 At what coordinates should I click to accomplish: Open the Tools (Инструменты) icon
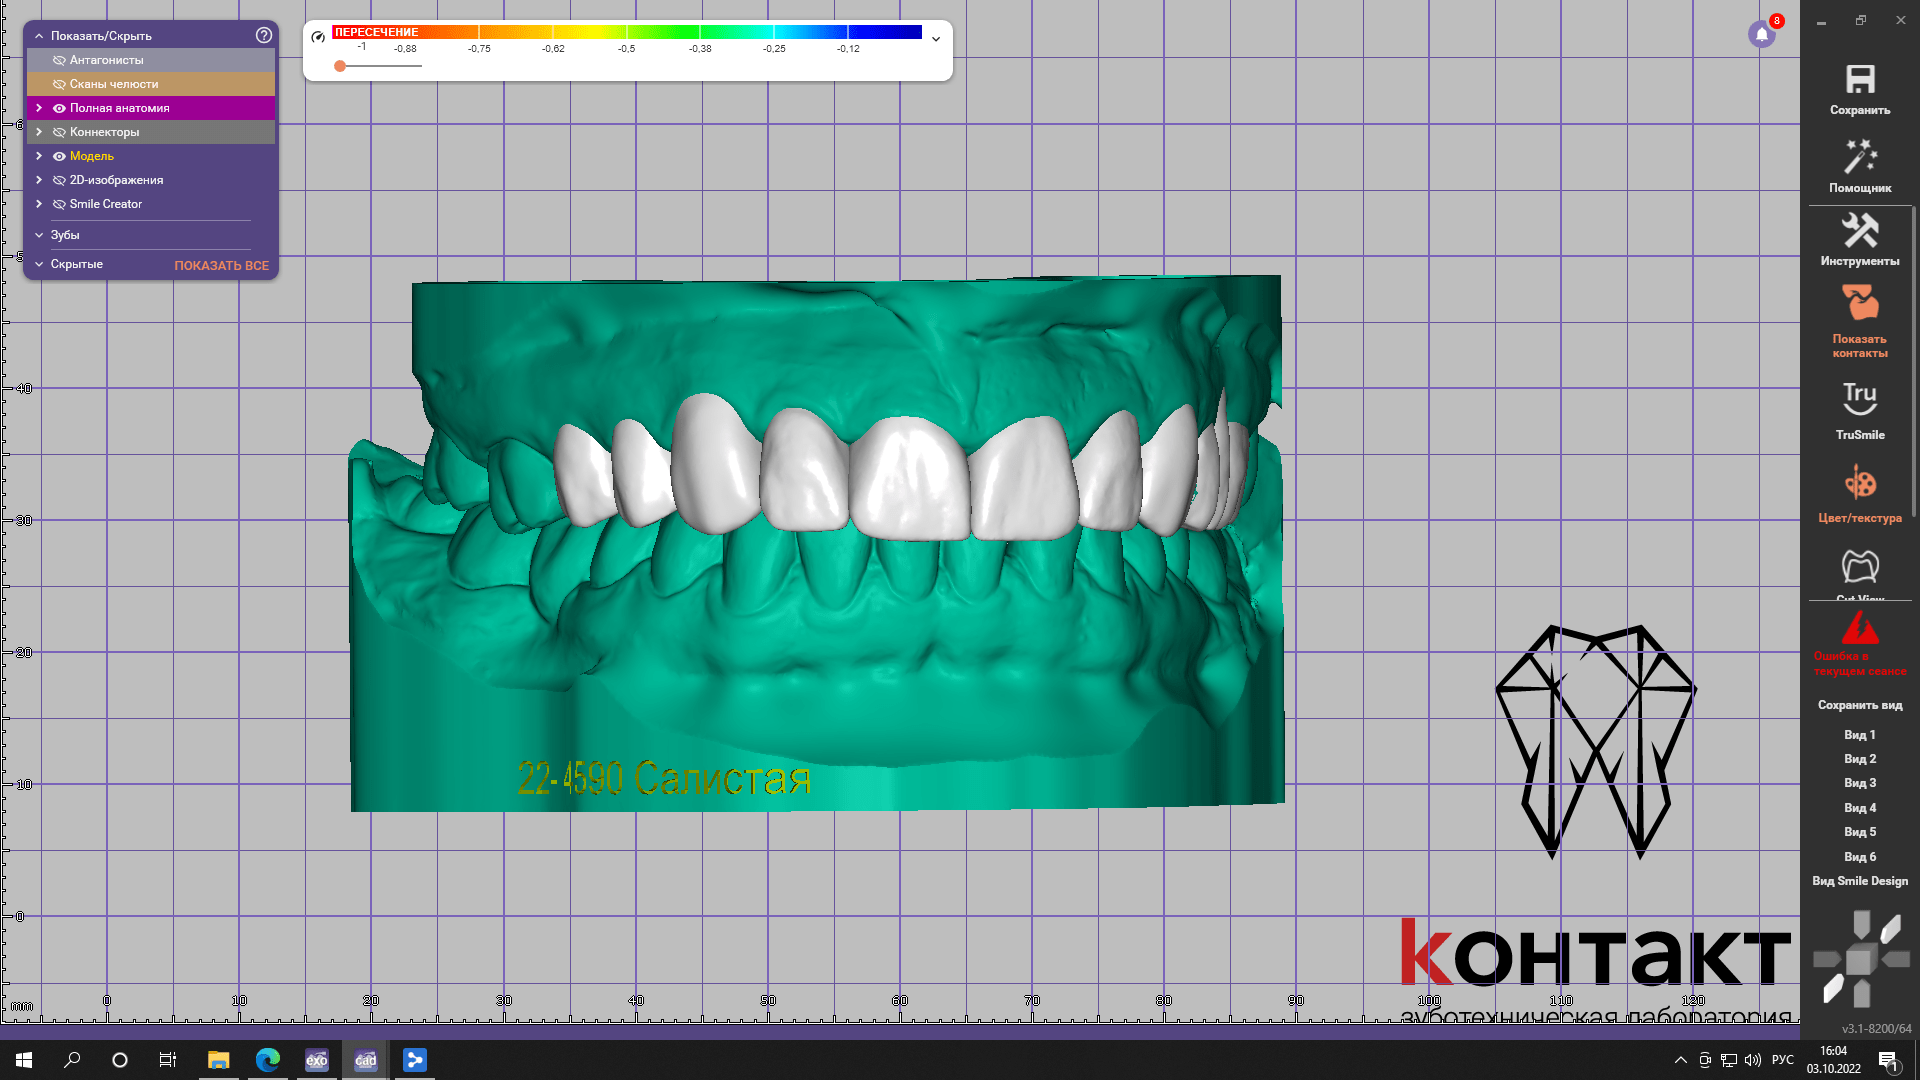pyautogui.click(x=1859, y=232)
